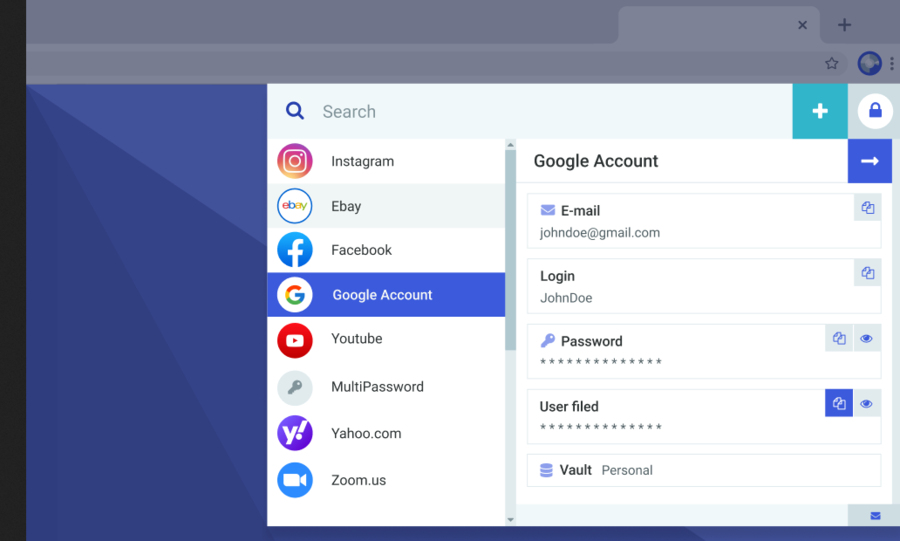Screen dimensions: 900x541
Task: Reveal the hidden Password value
Action: click(x=866, y=339)
